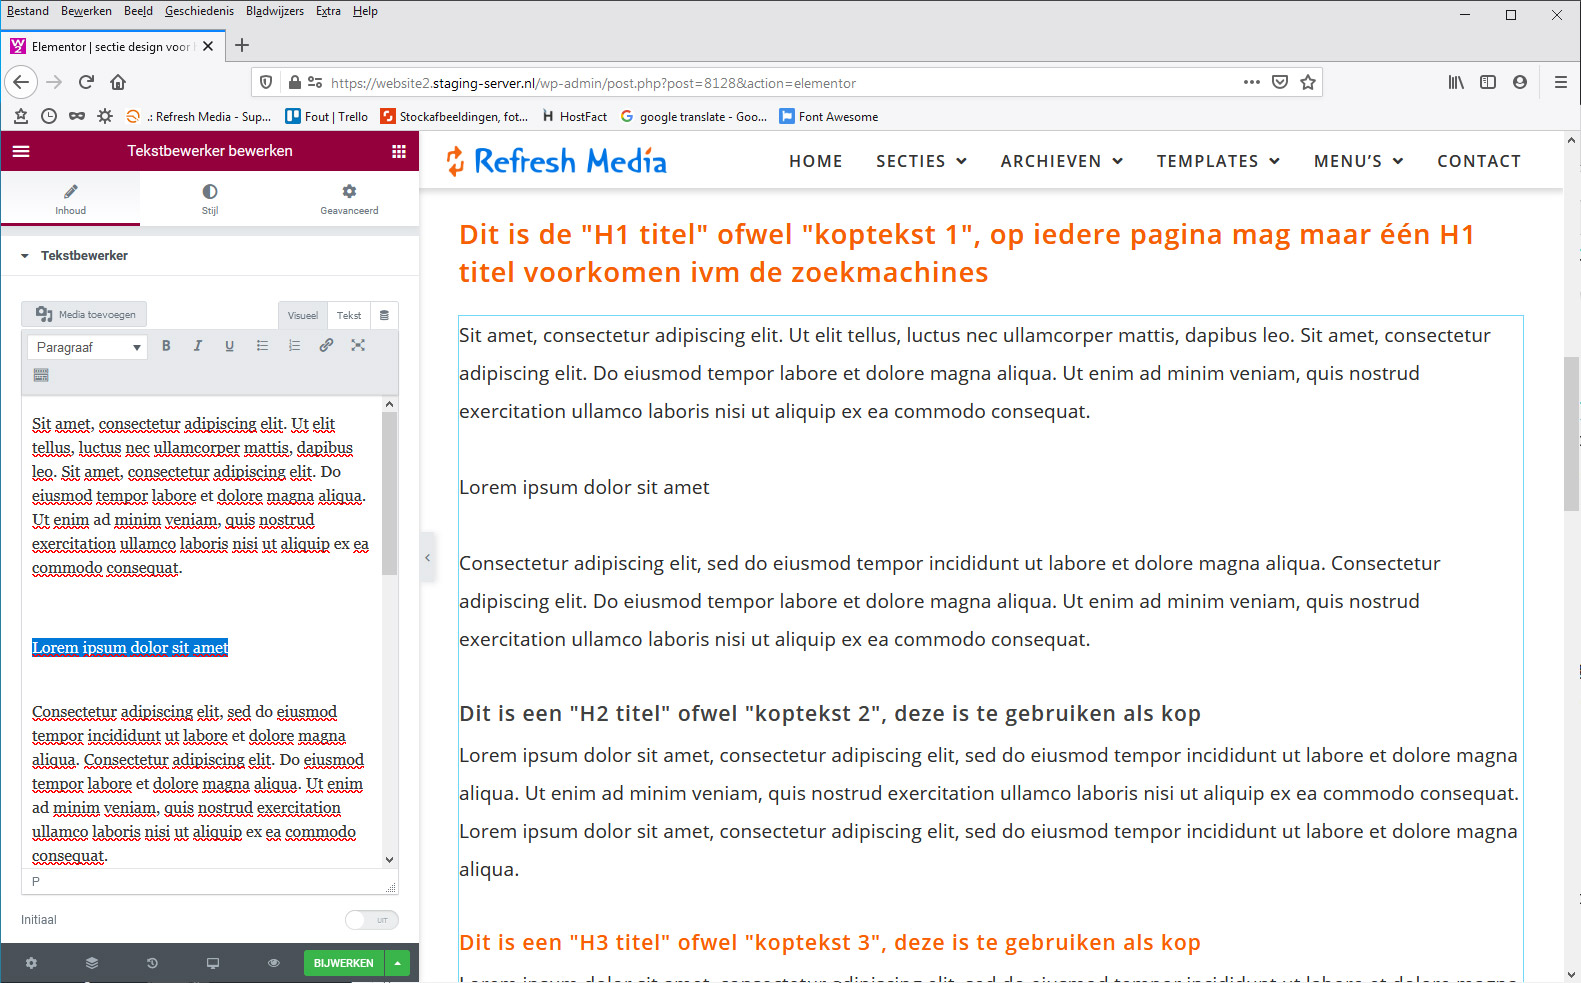Open distraction-free fullscreen editor mode
This screenshot has width=1581, height=983.
358,346
